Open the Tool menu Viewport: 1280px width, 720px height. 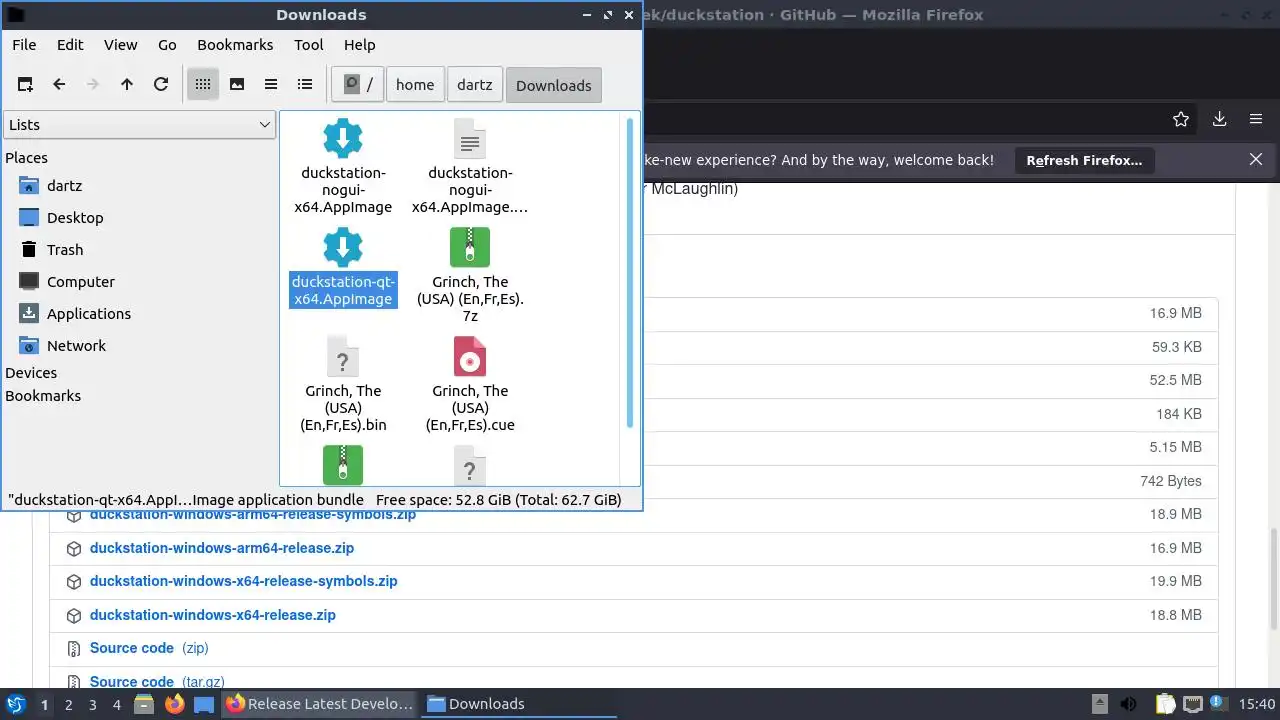pyautogui.click(x=309, y=45)
